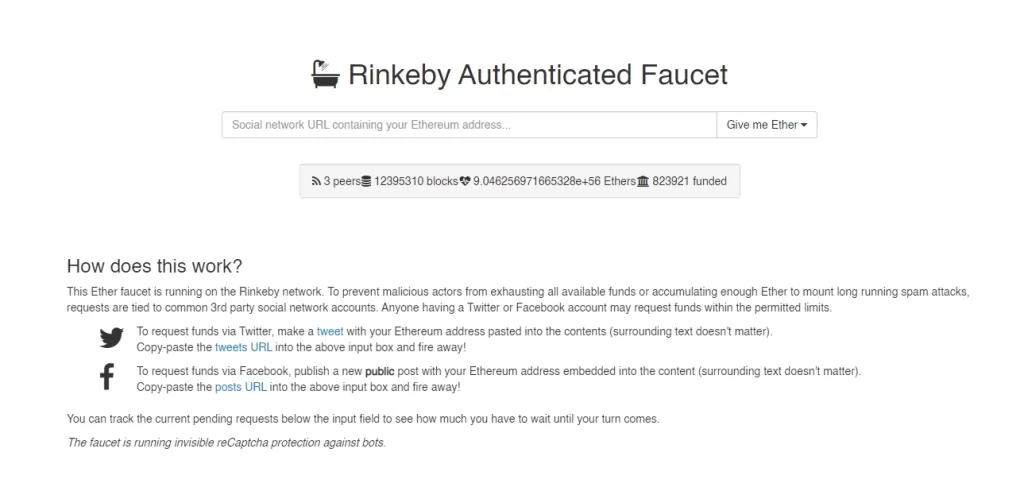Open the tweet link
The width and height of the screenshot is (1024, 495).
tap(330, 331)
